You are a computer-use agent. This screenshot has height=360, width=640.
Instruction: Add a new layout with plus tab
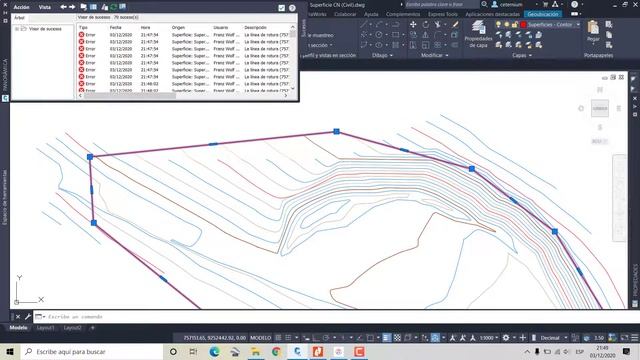93,328
